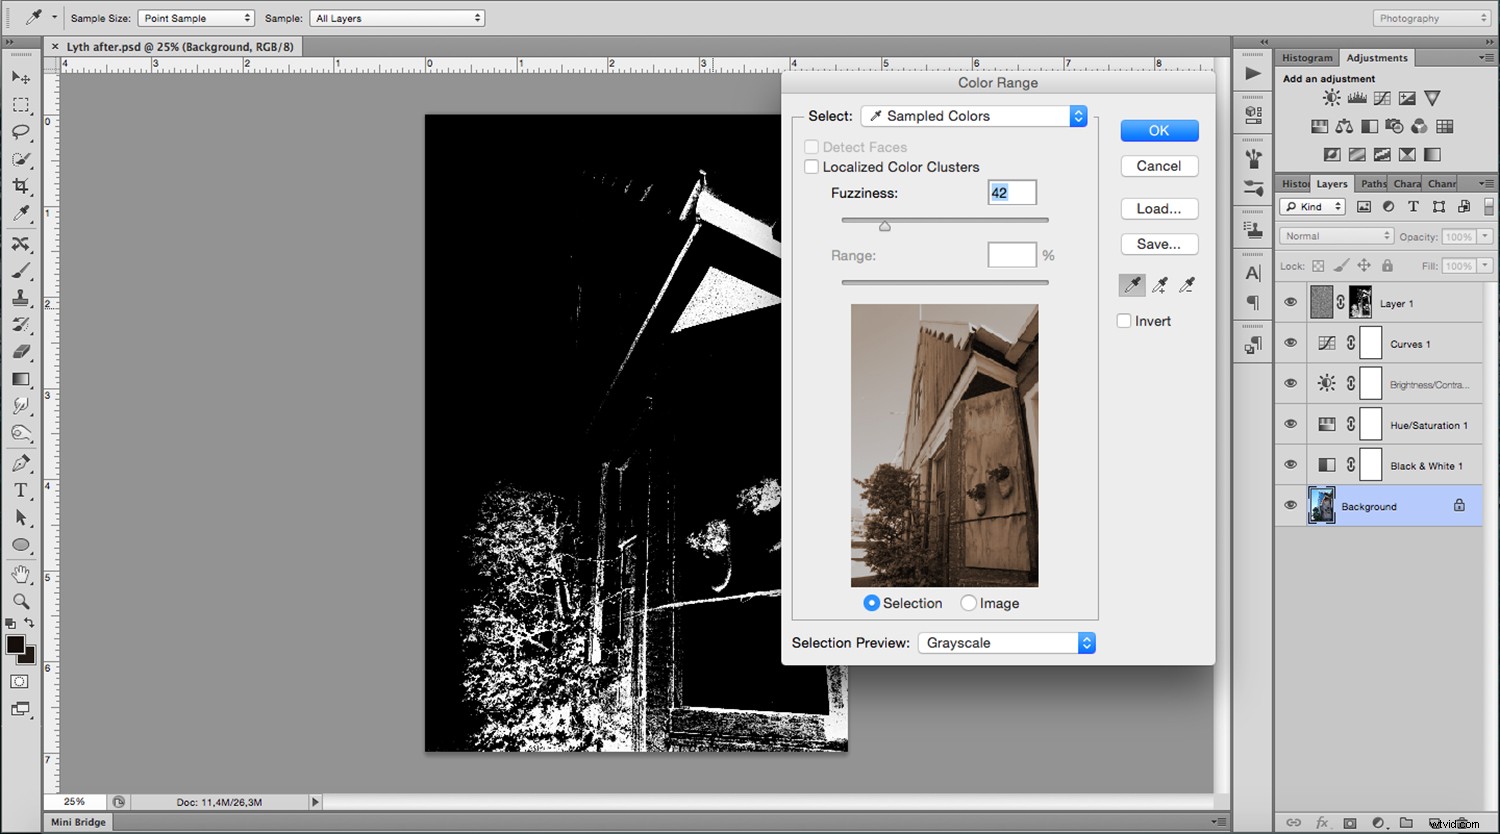This screenshot has height=834, width=1500.
Task: Open the Selection Preview dropdown
Action: tap(1005, 642)
